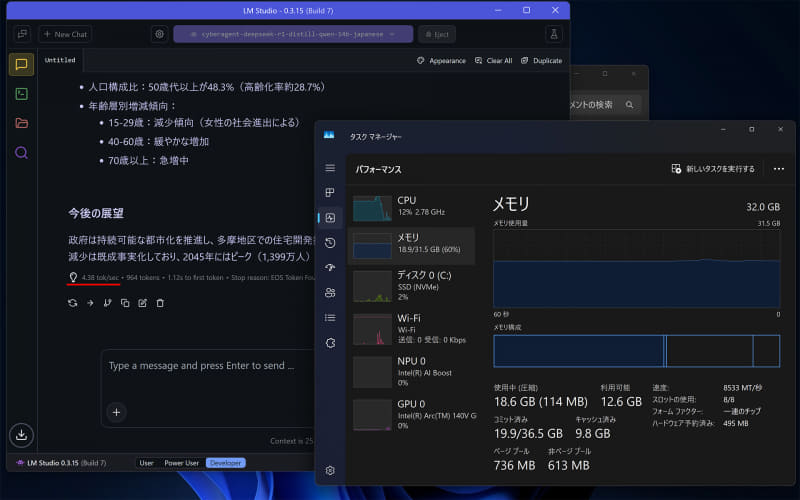Click the 32.0 GB total memory label
Viewport: 800px width, 500px height.
click(x=763, y=207)
